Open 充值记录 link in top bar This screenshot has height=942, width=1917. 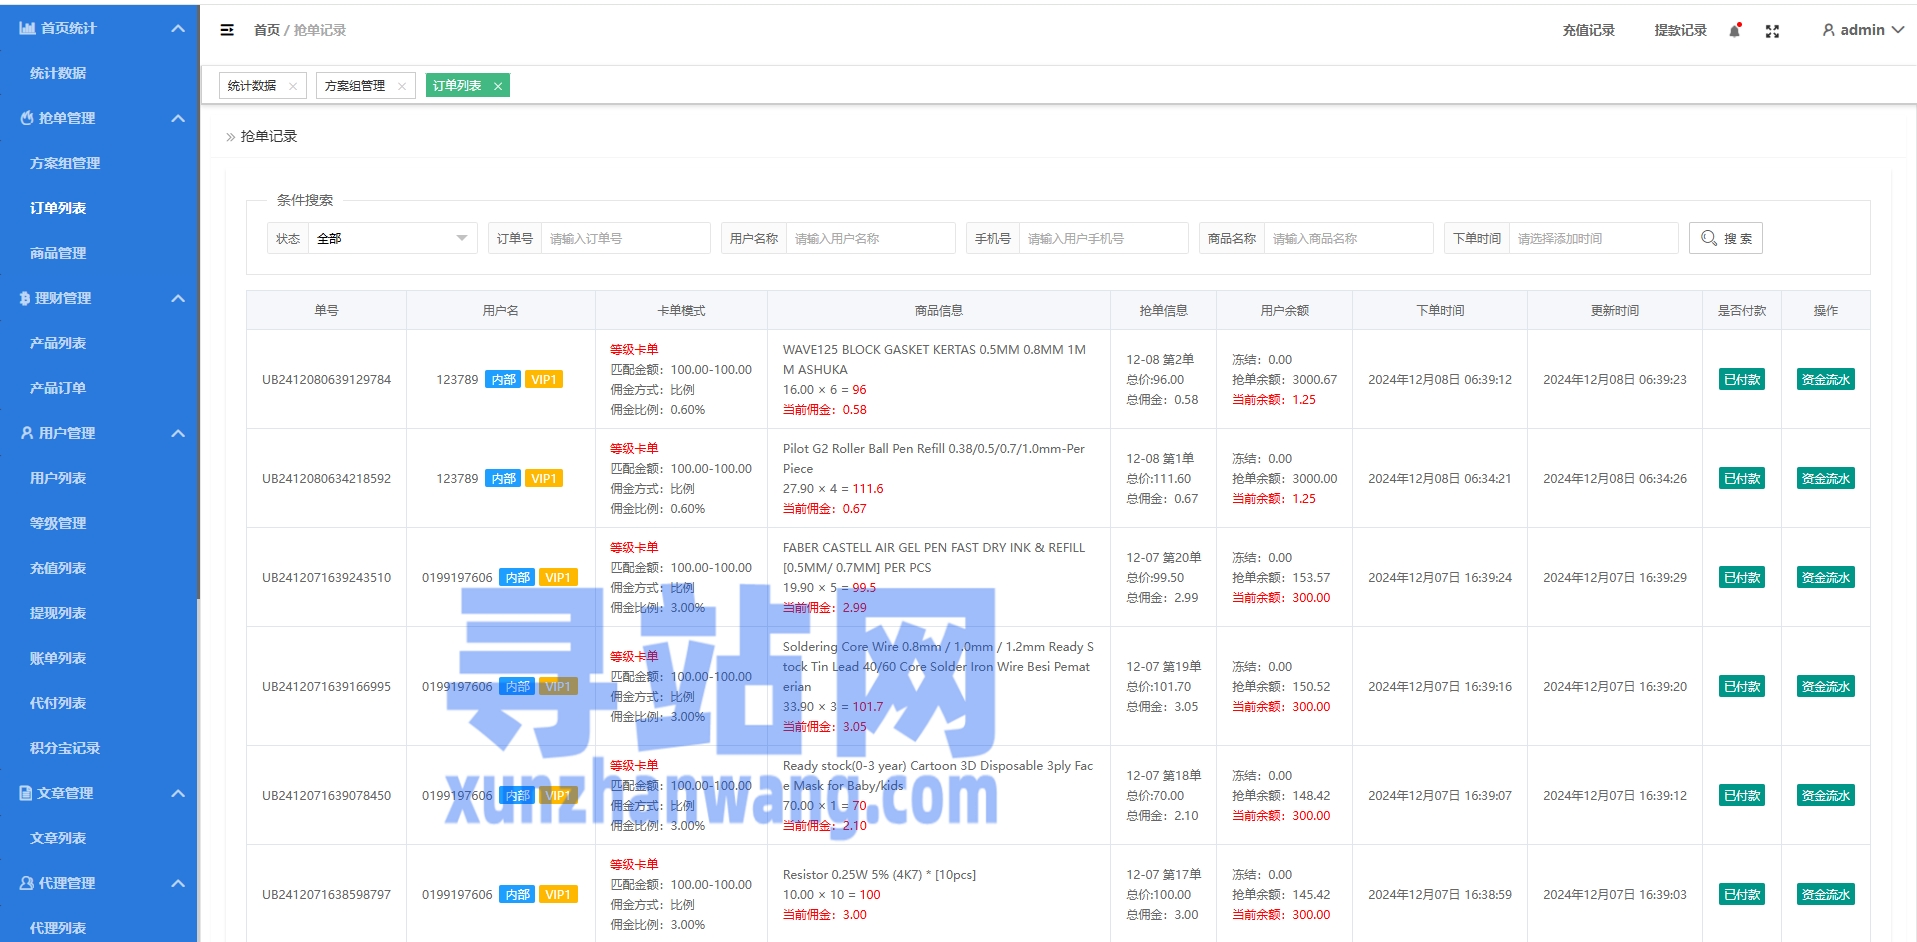coord(1588,30)
